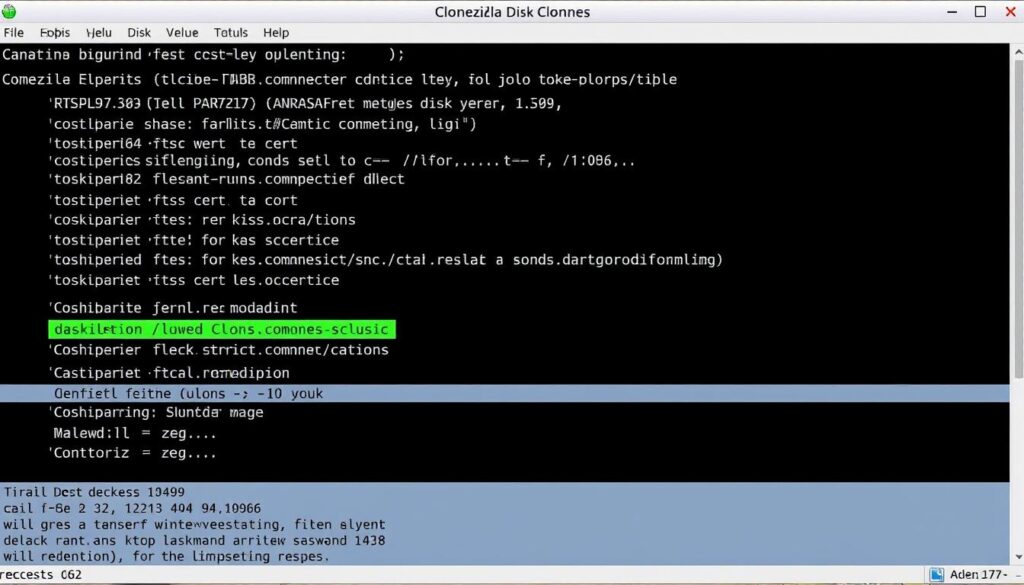Select green highlighted 'daskiletion /lowed Clons' line
Viewport: 1024px width, 585px height.
click(222, 329)
